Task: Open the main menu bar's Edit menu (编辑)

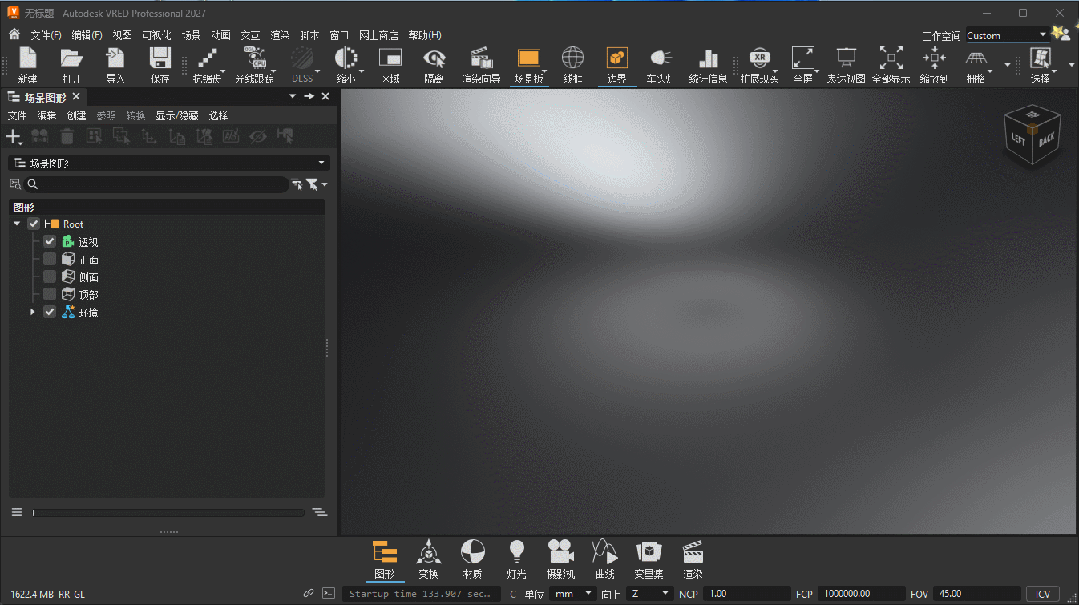Action: point(87,35)
